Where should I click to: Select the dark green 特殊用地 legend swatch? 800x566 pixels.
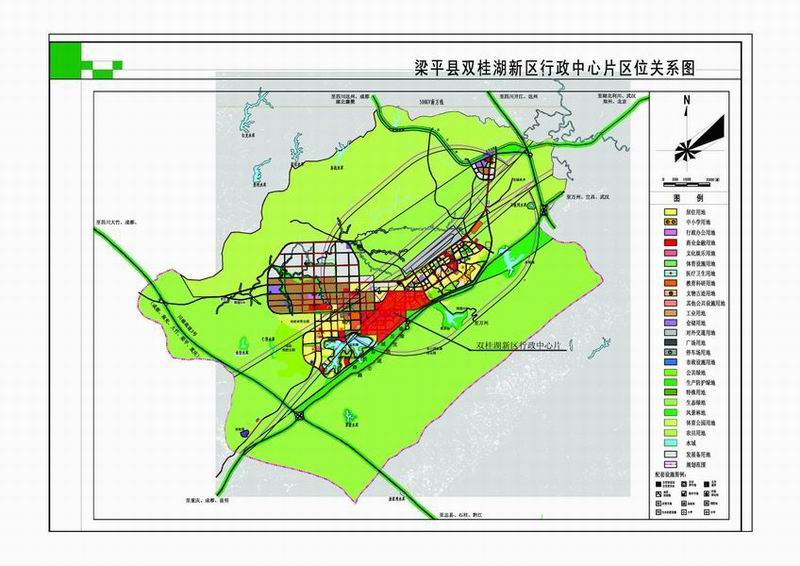[670, 392]
